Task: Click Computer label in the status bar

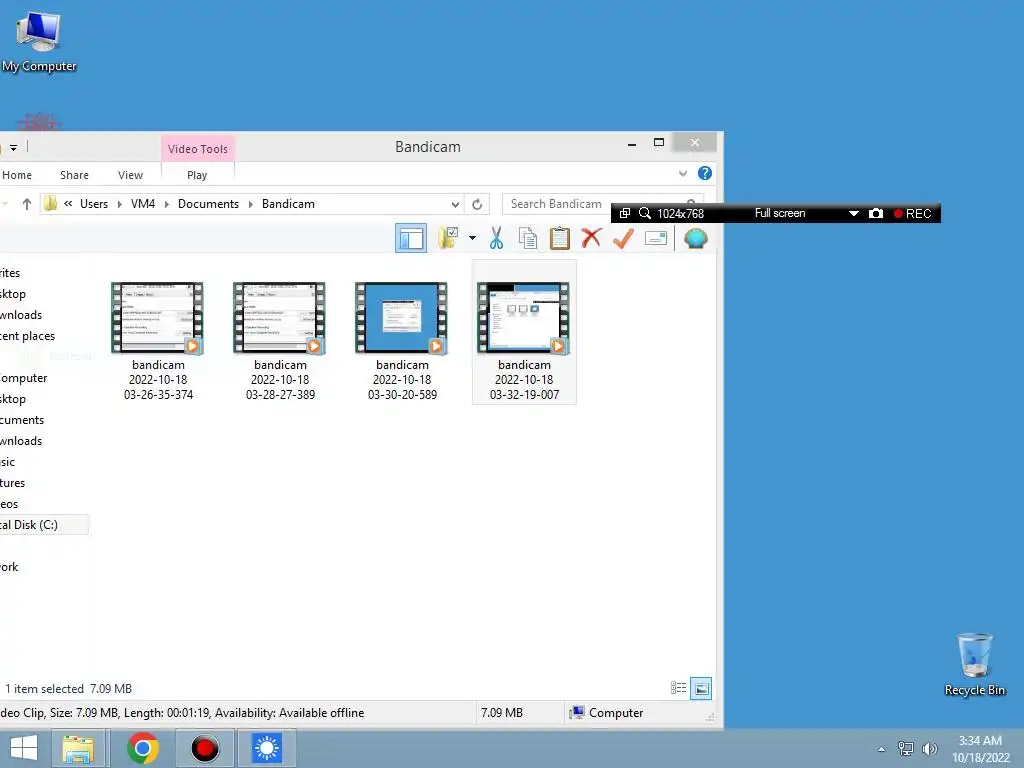Action: pos(616,712)
